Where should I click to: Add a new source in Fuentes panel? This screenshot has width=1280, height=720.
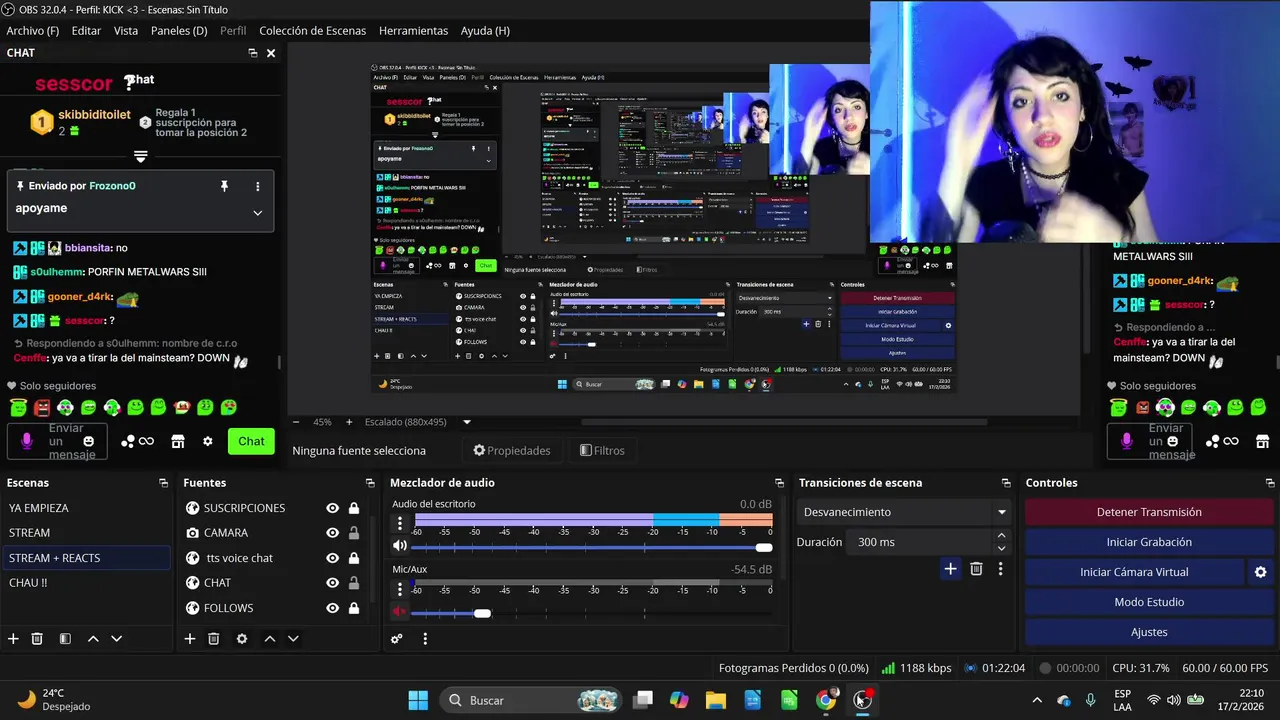[x=190, y=639]
